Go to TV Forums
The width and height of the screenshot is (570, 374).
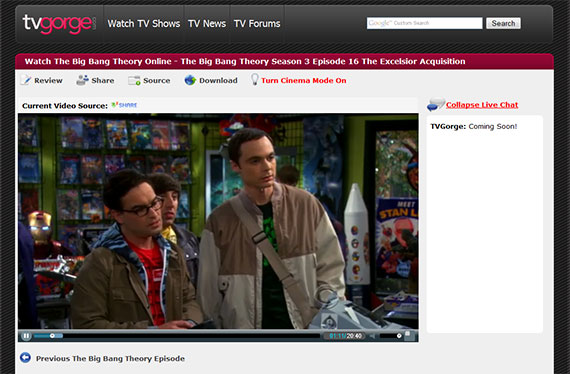(x=257, y=24)
